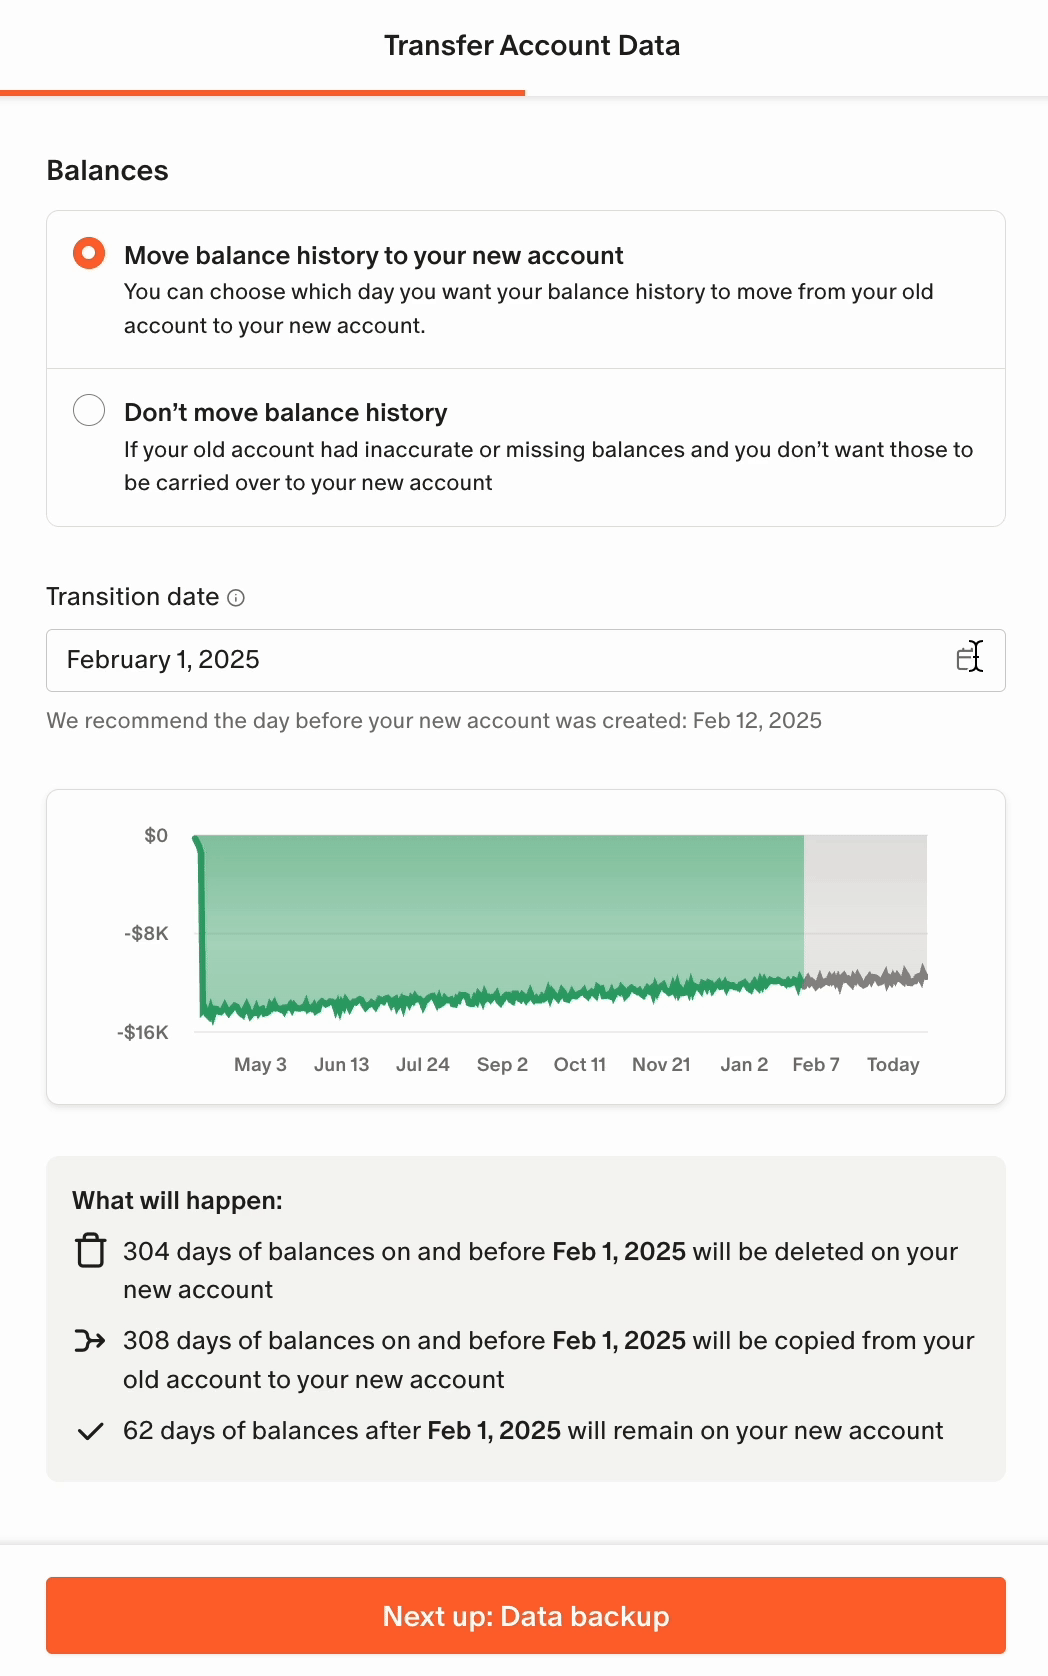Click the Oct 11 chart axis label
The image size is (1048, 1676).
580,1065
